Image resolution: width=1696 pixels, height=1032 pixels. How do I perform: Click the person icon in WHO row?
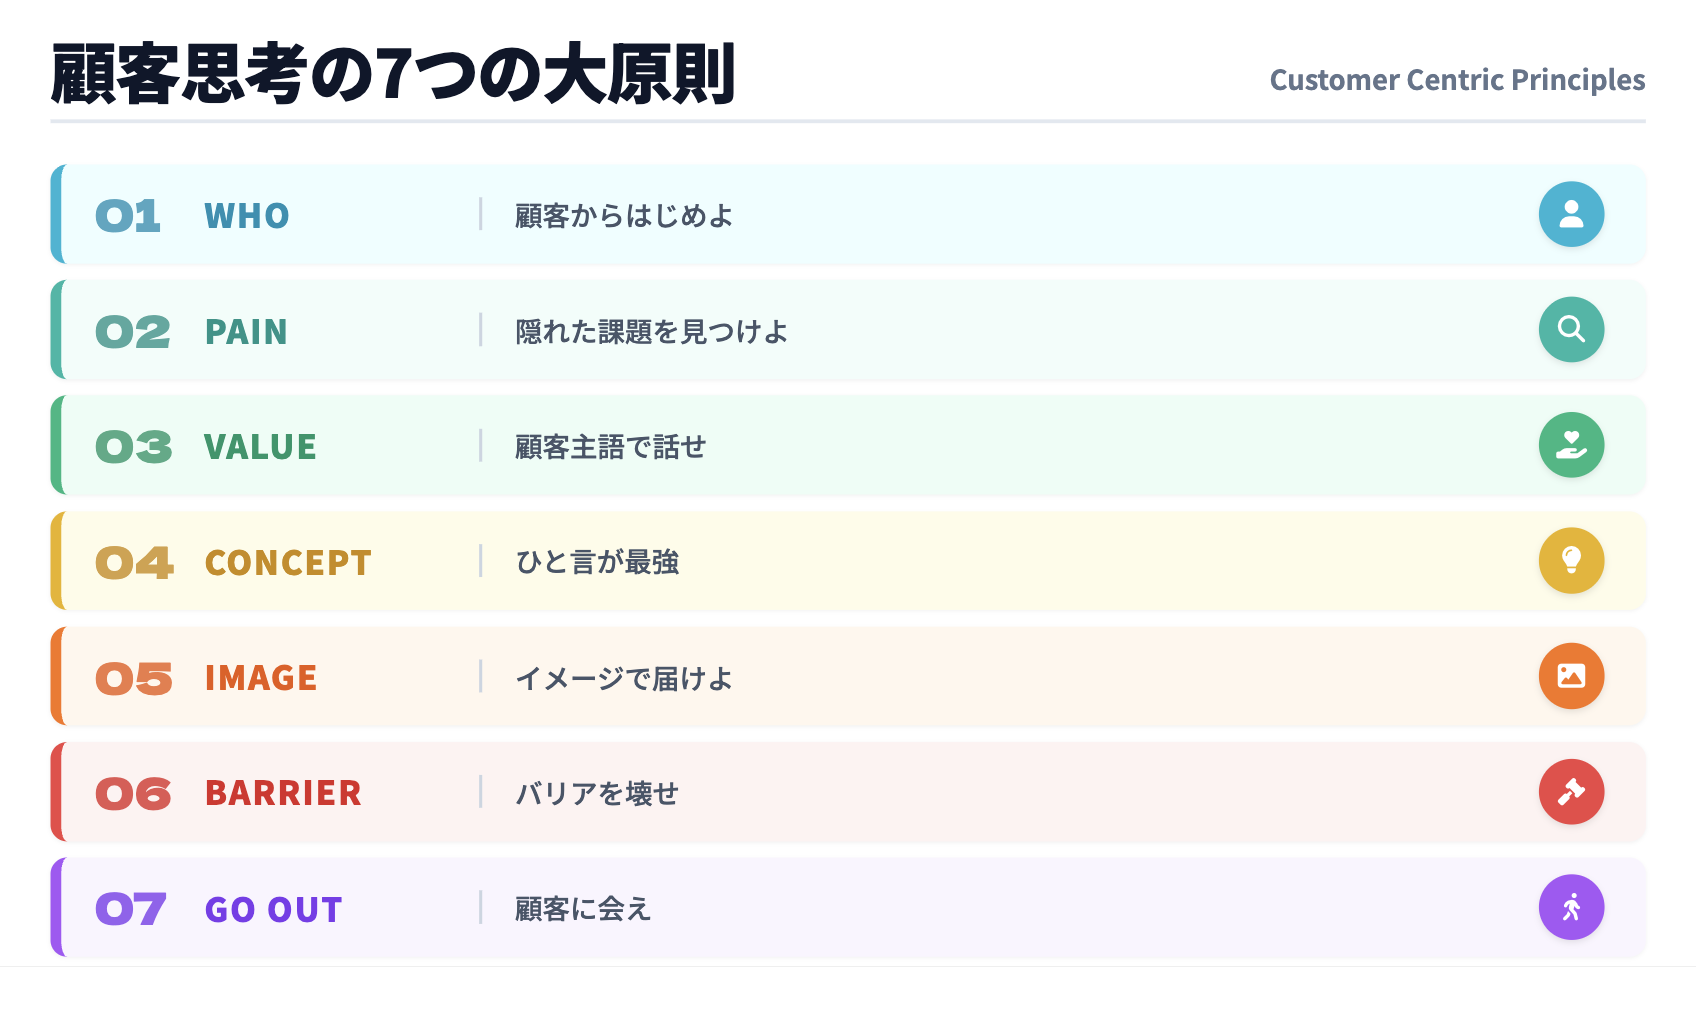coord(1571,214)
